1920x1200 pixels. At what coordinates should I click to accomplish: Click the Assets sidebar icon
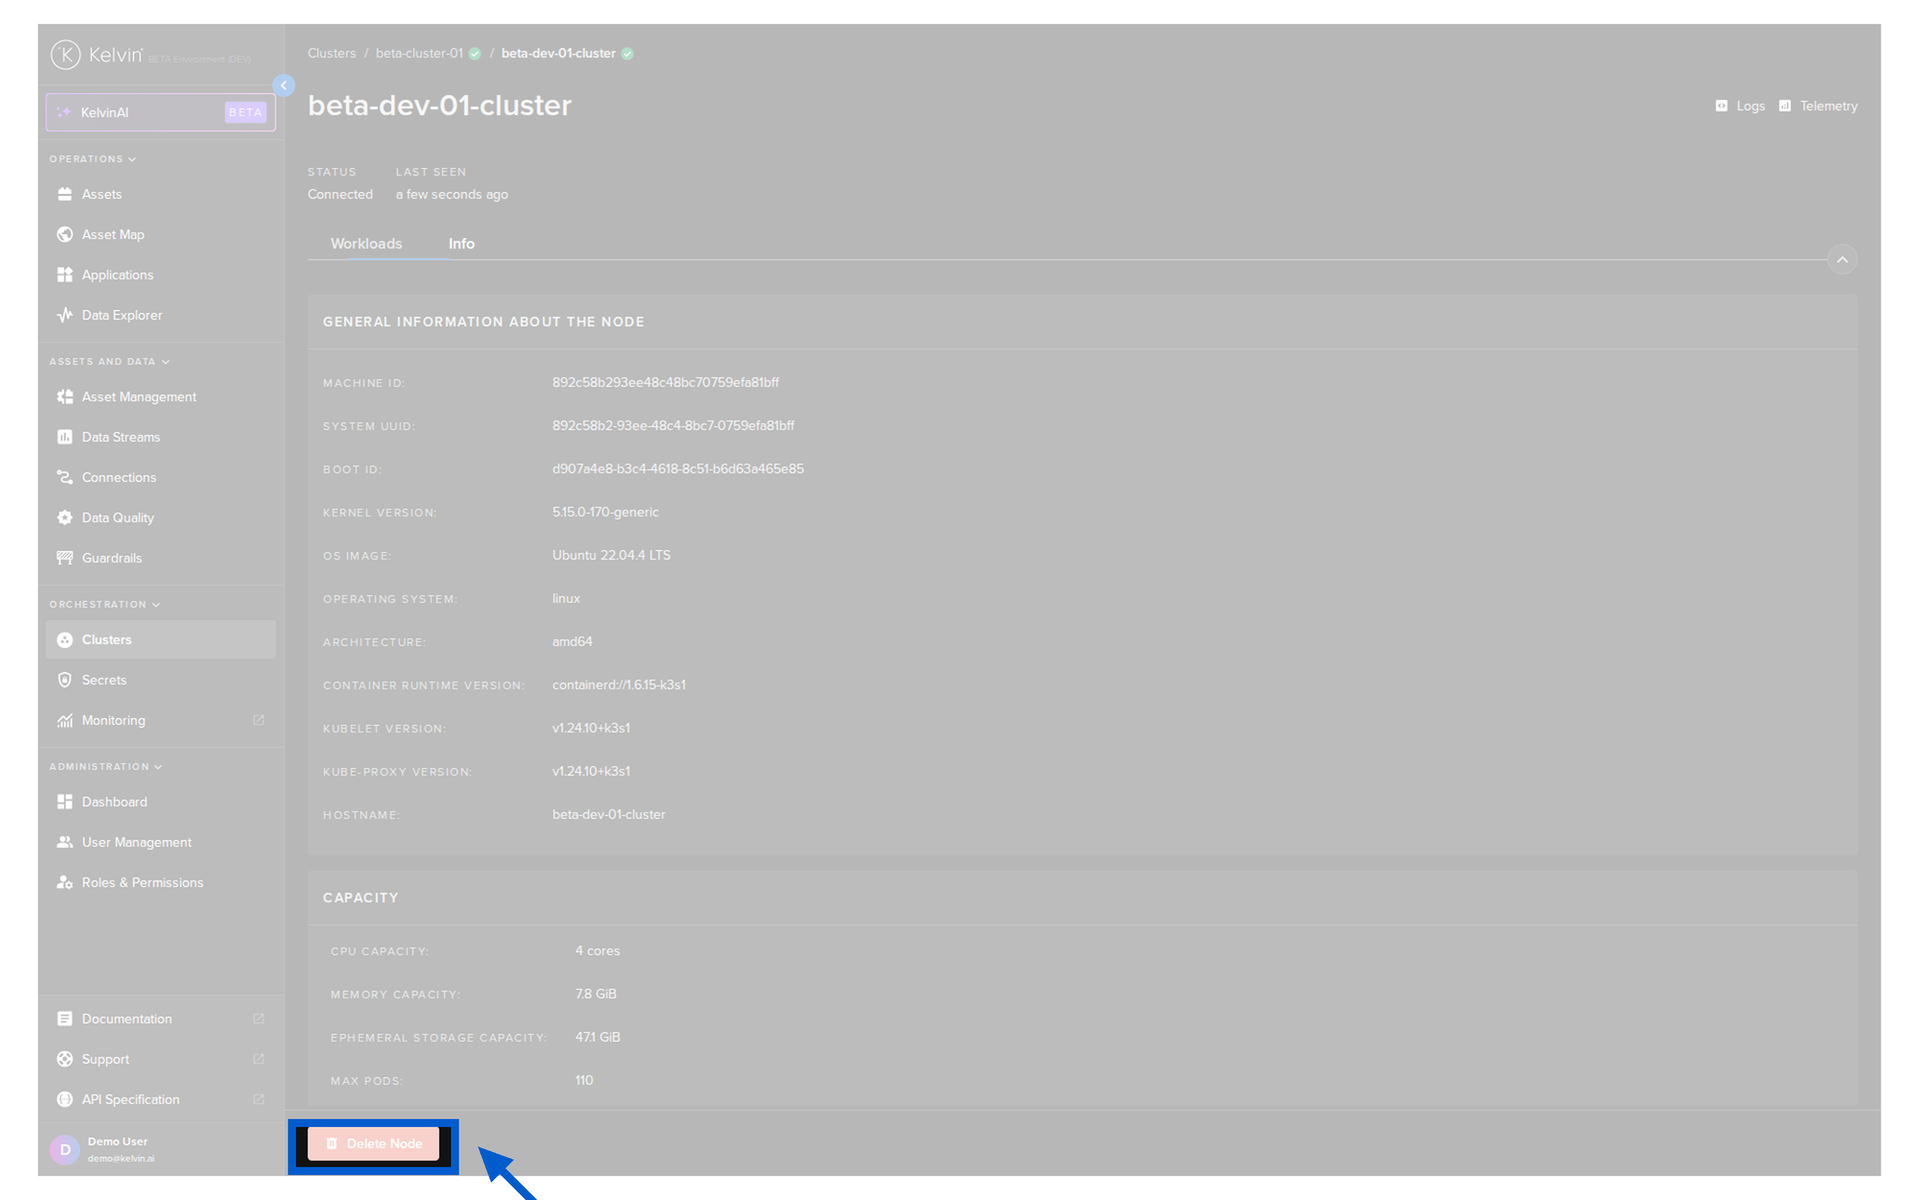(x=65, y=194)
